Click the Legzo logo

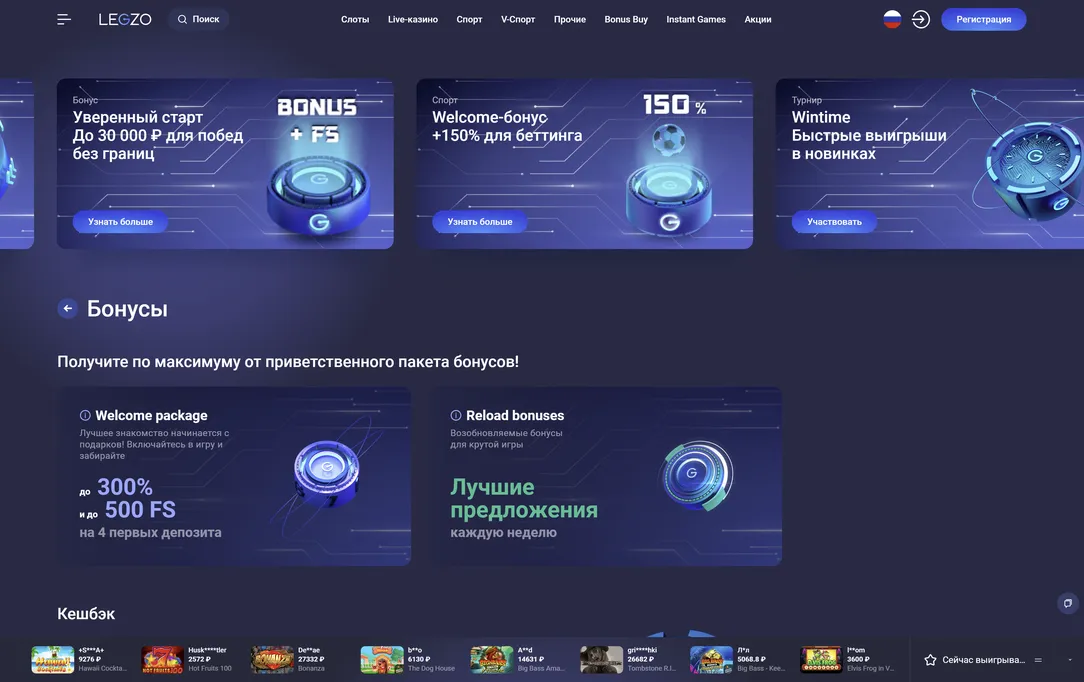125,19
